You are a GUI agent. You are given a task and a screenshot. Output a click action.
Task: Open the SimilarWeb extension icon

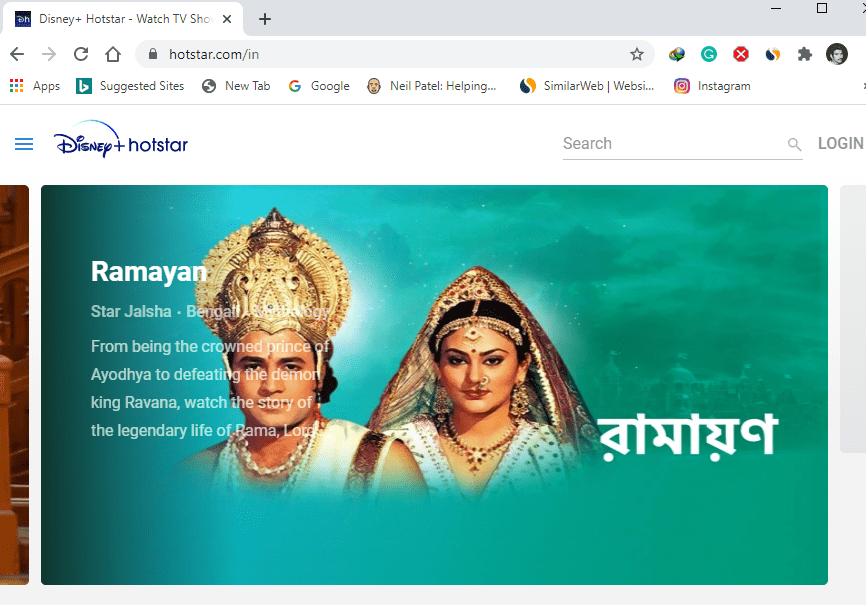(x=773, y=54)
